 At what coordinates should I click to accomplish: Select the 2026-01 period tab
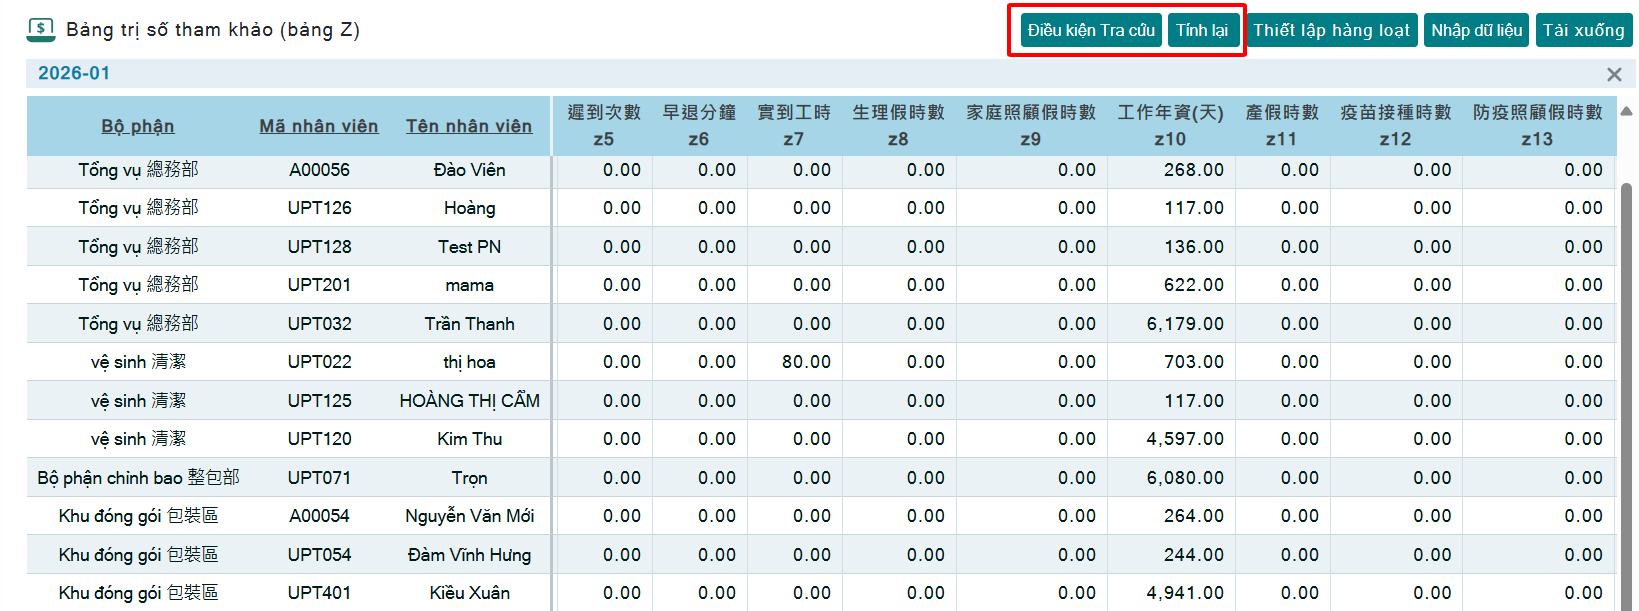click(x=74, y=73)
